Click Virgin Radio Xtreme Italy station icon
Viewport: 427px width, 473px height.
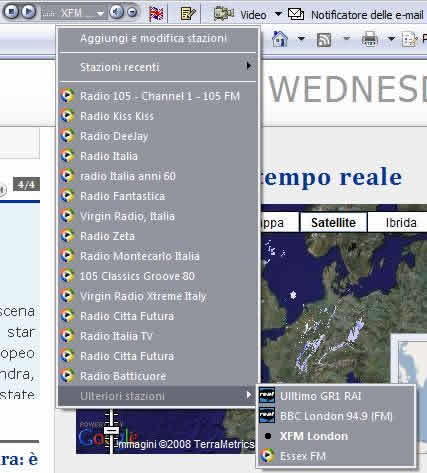68,296
